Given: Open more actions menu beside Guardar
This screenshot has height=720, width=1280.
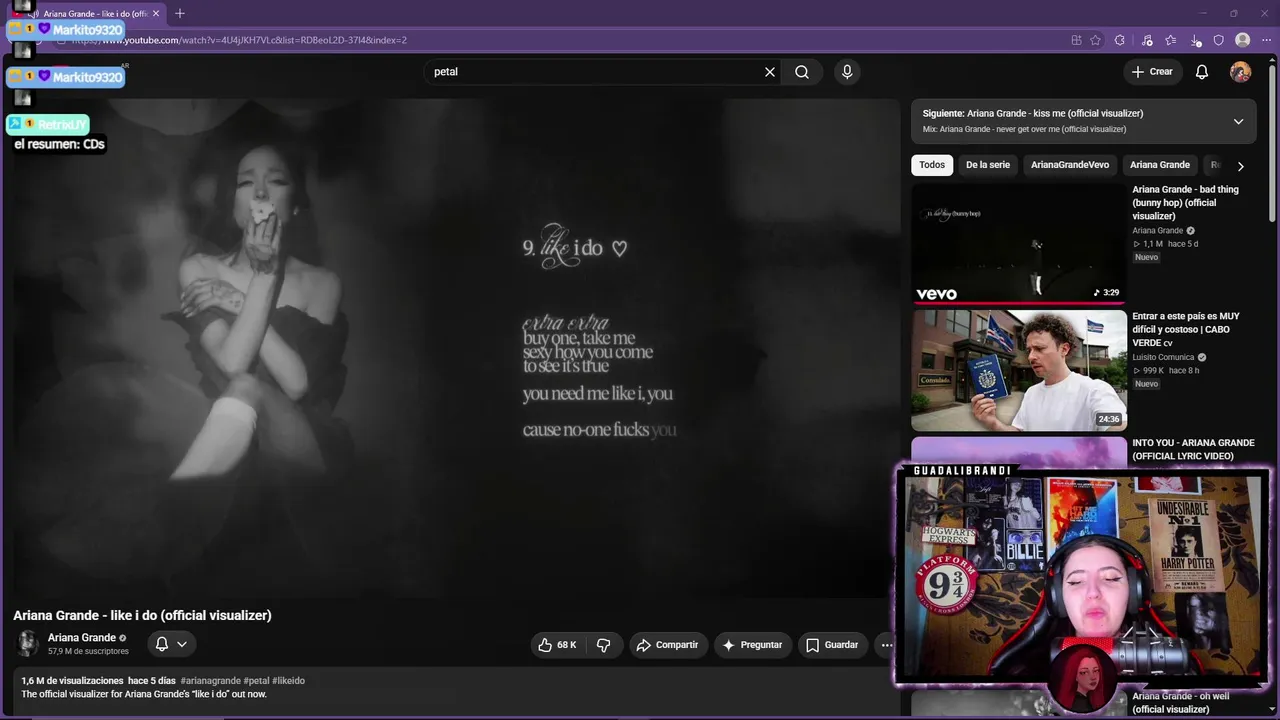Looking at the screenshot, I should click(886, 645).
